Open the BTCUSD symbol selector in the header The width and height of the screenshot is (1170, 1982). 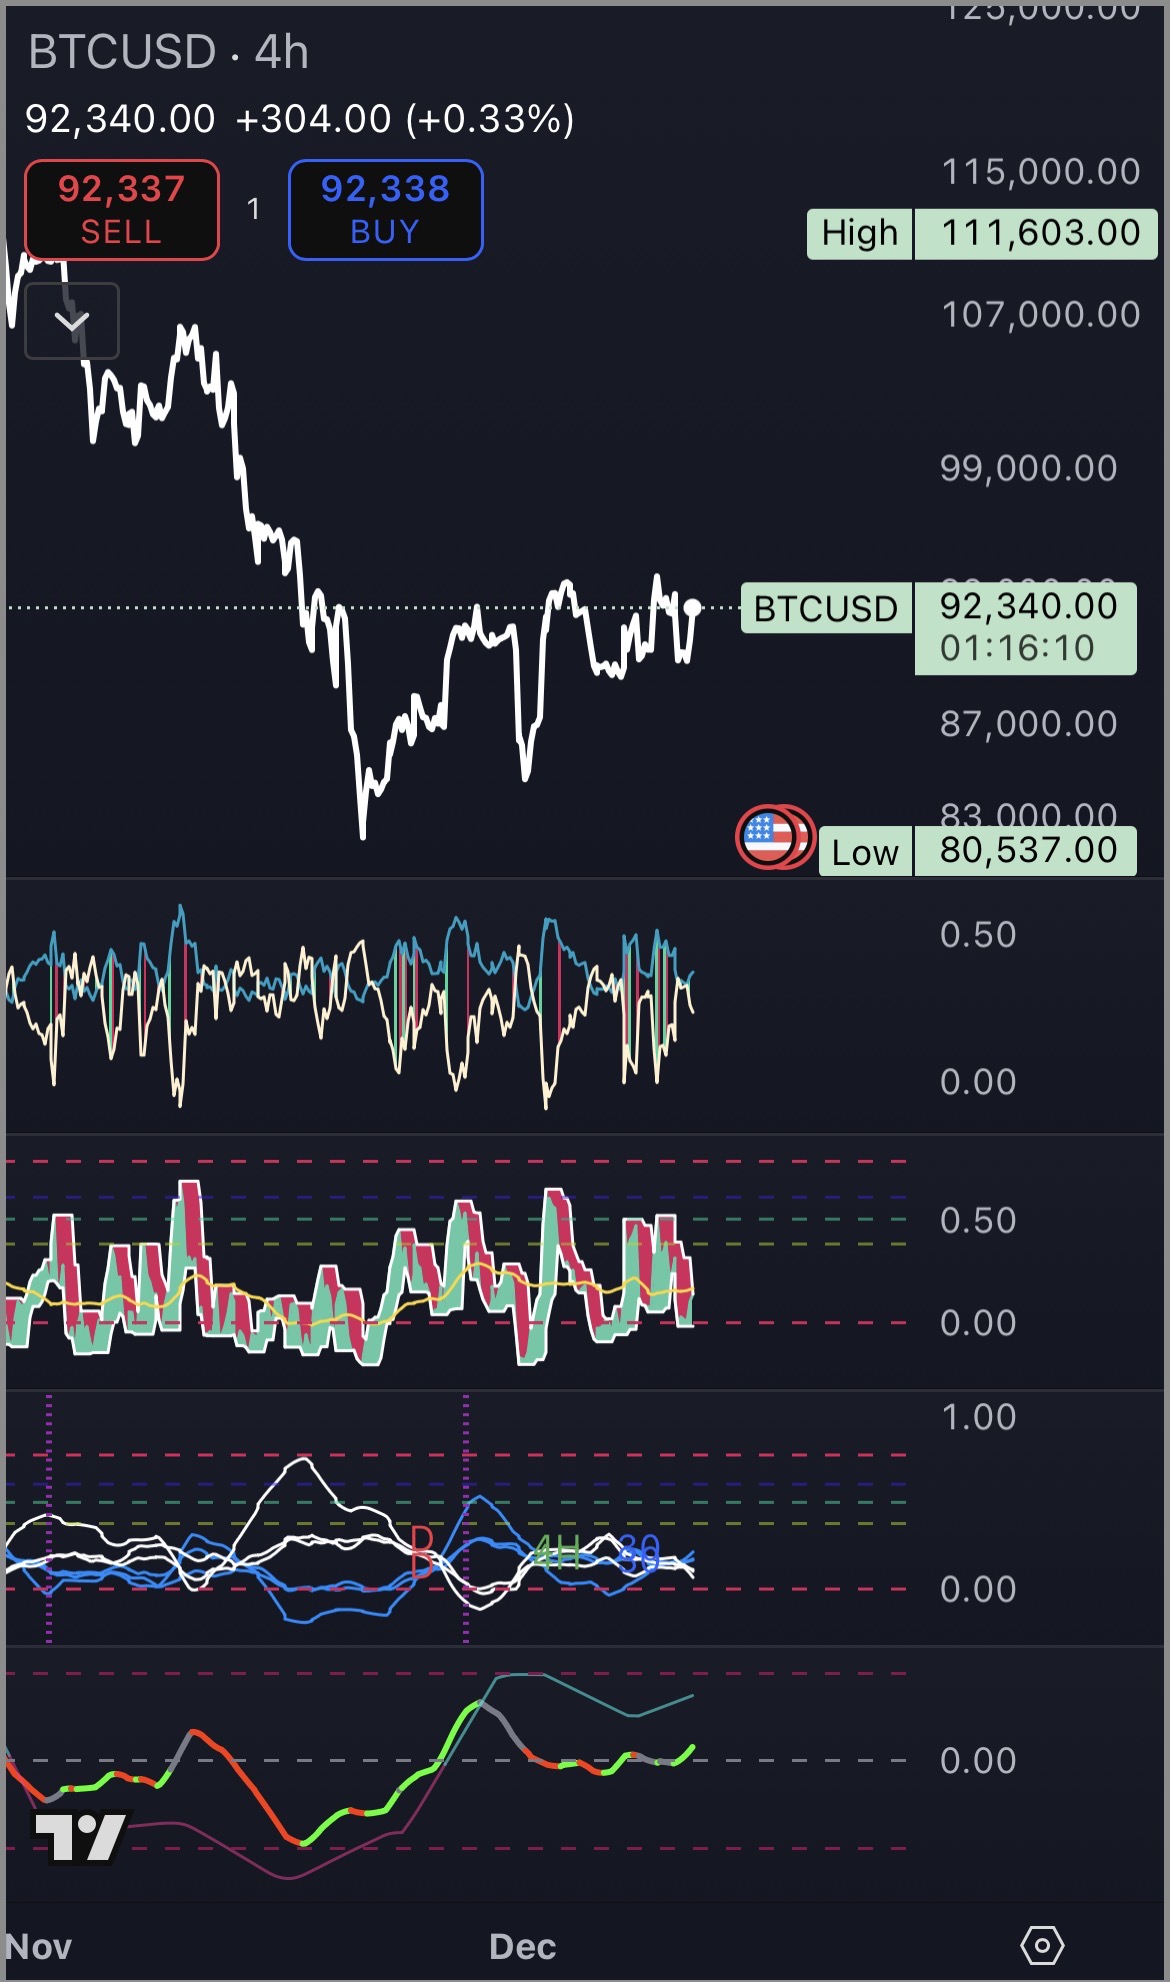(x=122, y=53)
